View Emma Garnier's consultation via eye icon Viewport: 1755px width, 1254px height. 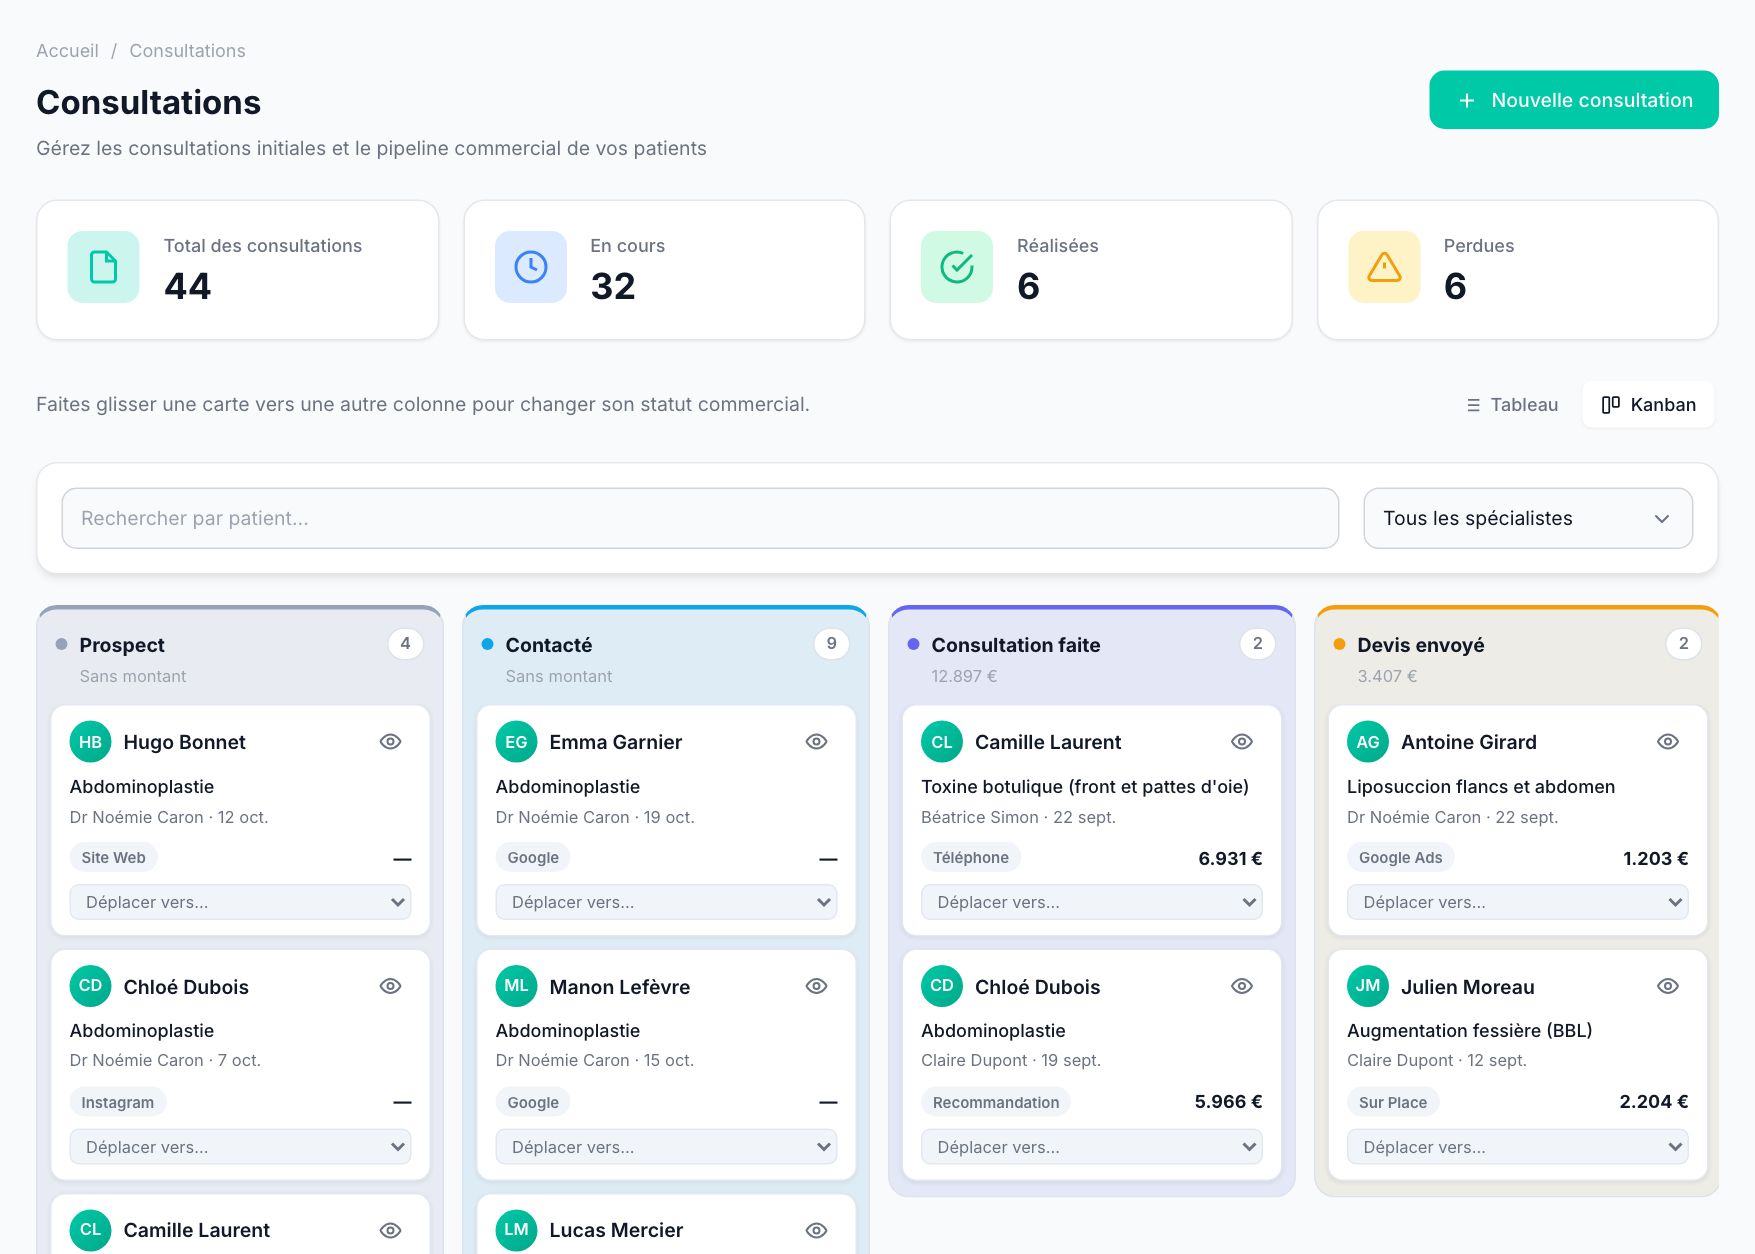817,742
